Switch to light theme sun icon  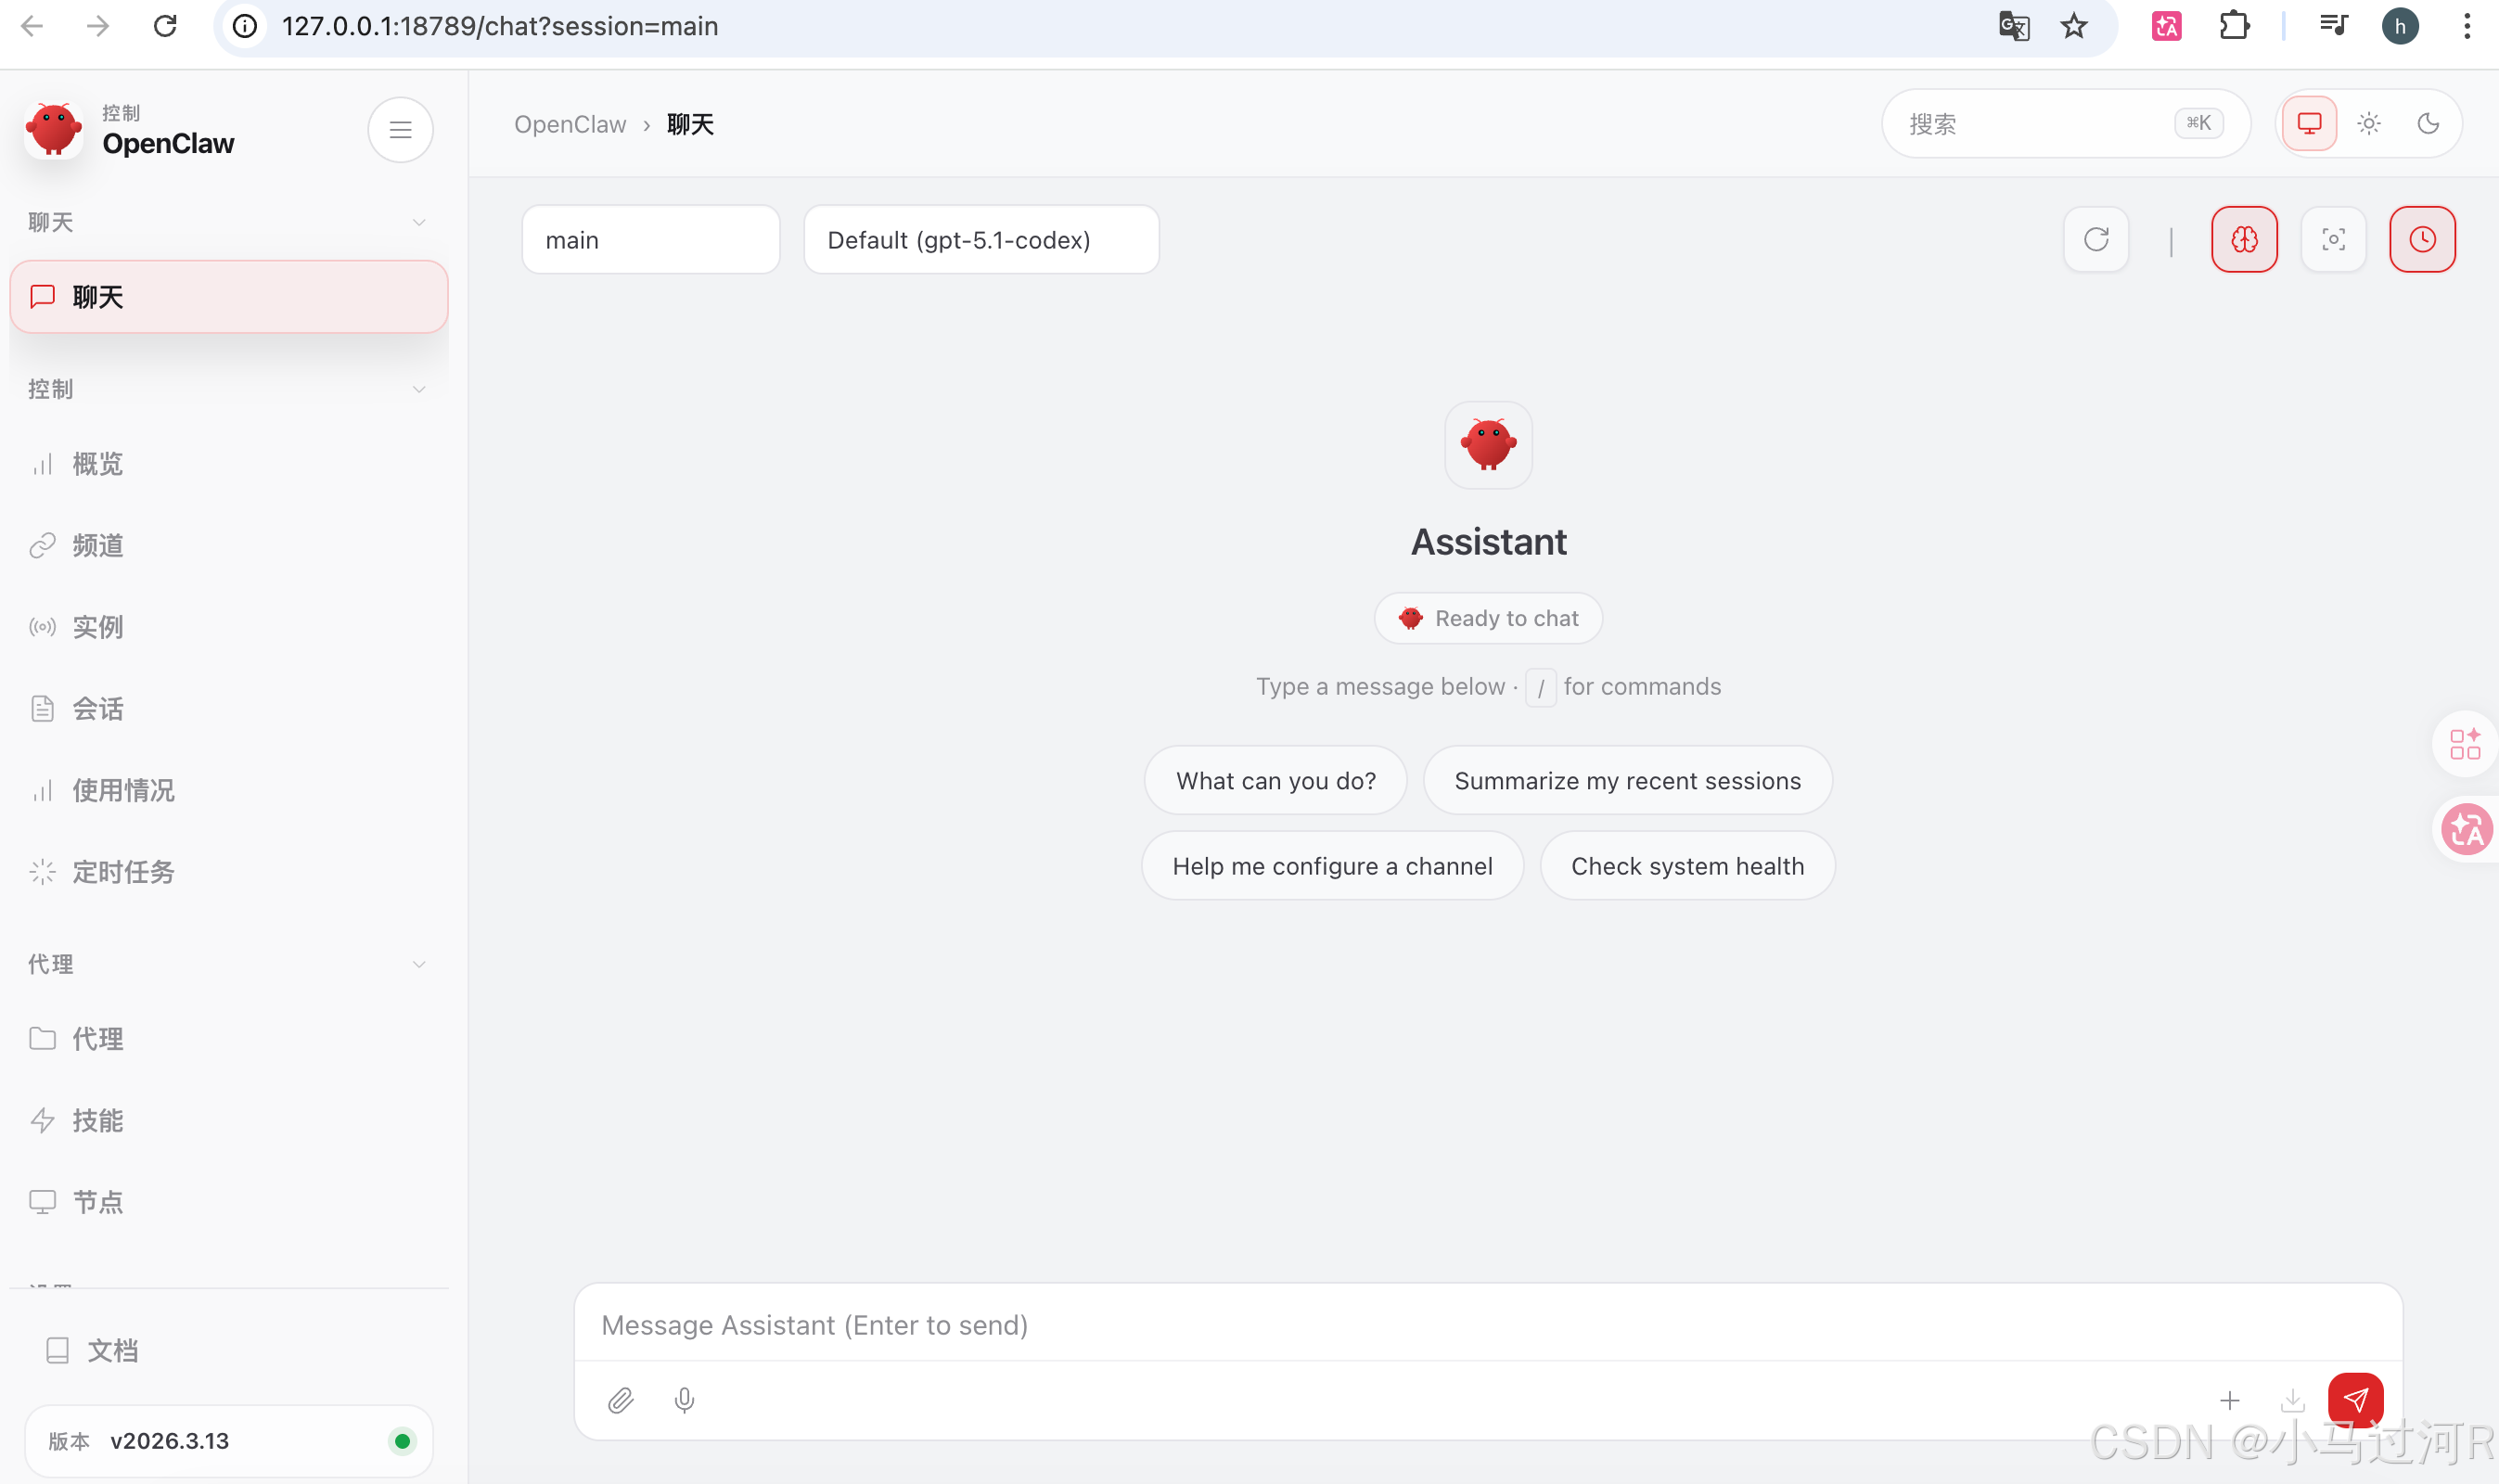2368,123
